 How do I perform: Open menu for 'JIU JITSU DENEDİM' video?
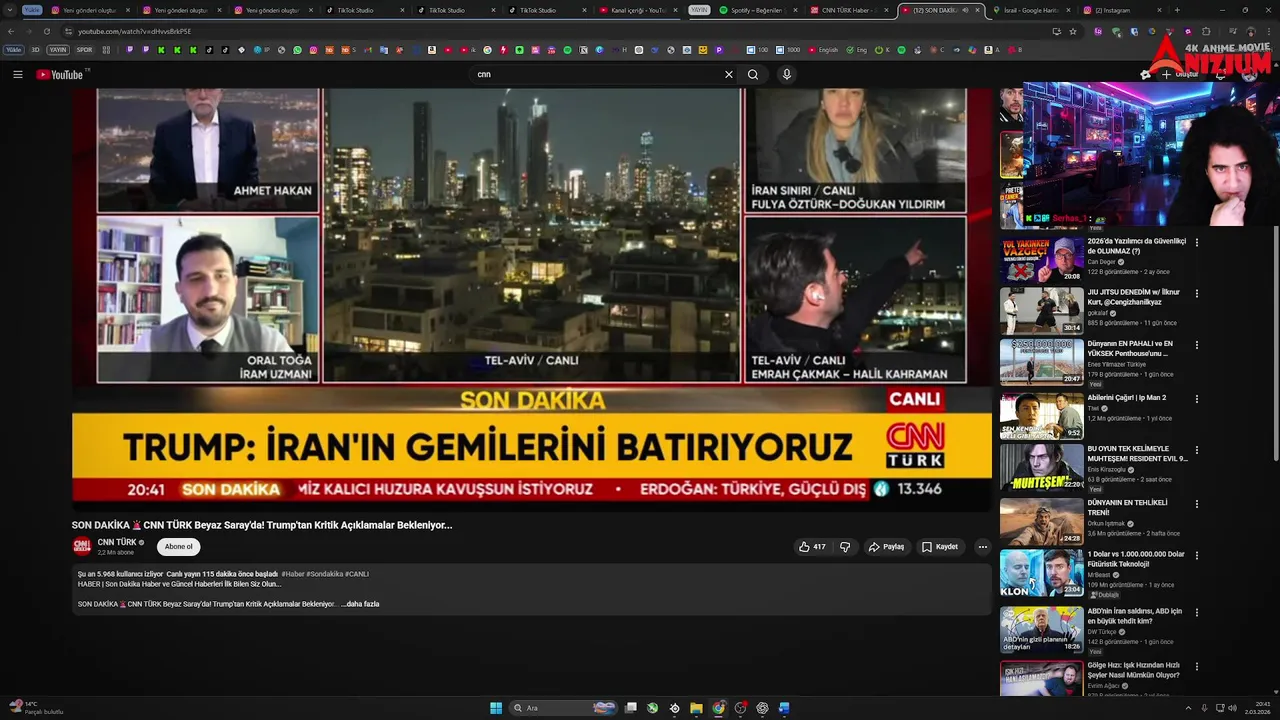[1196, 293]
